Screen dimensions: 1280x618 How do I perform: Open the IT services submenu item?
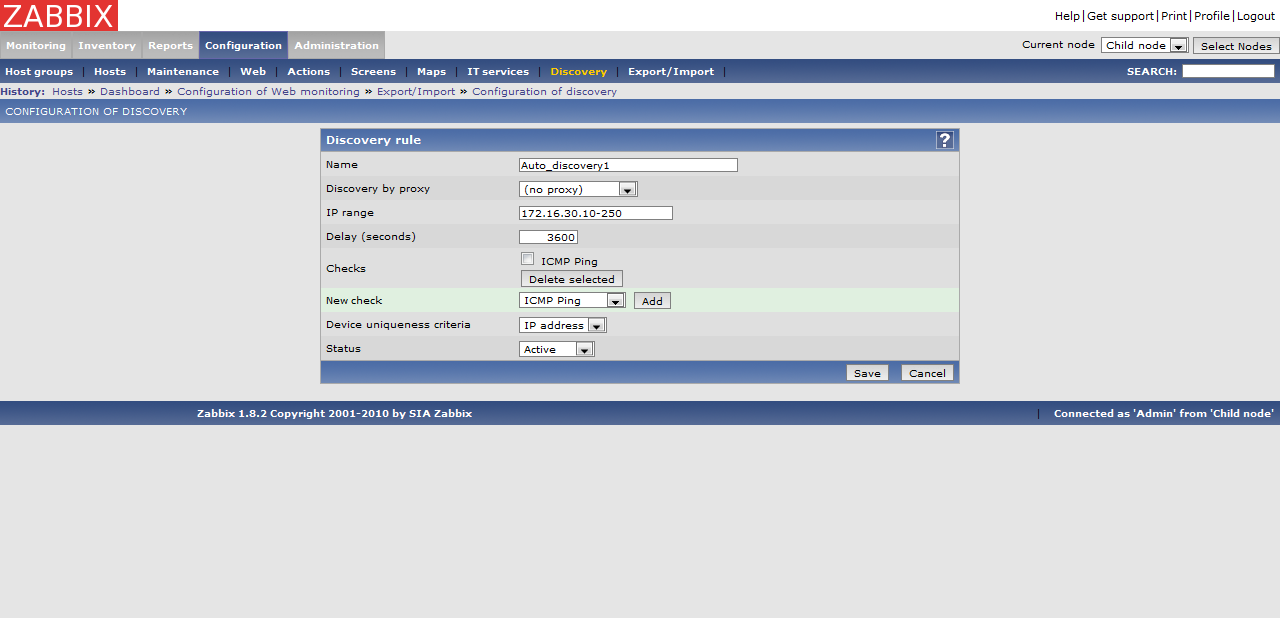tap(498, 72)
